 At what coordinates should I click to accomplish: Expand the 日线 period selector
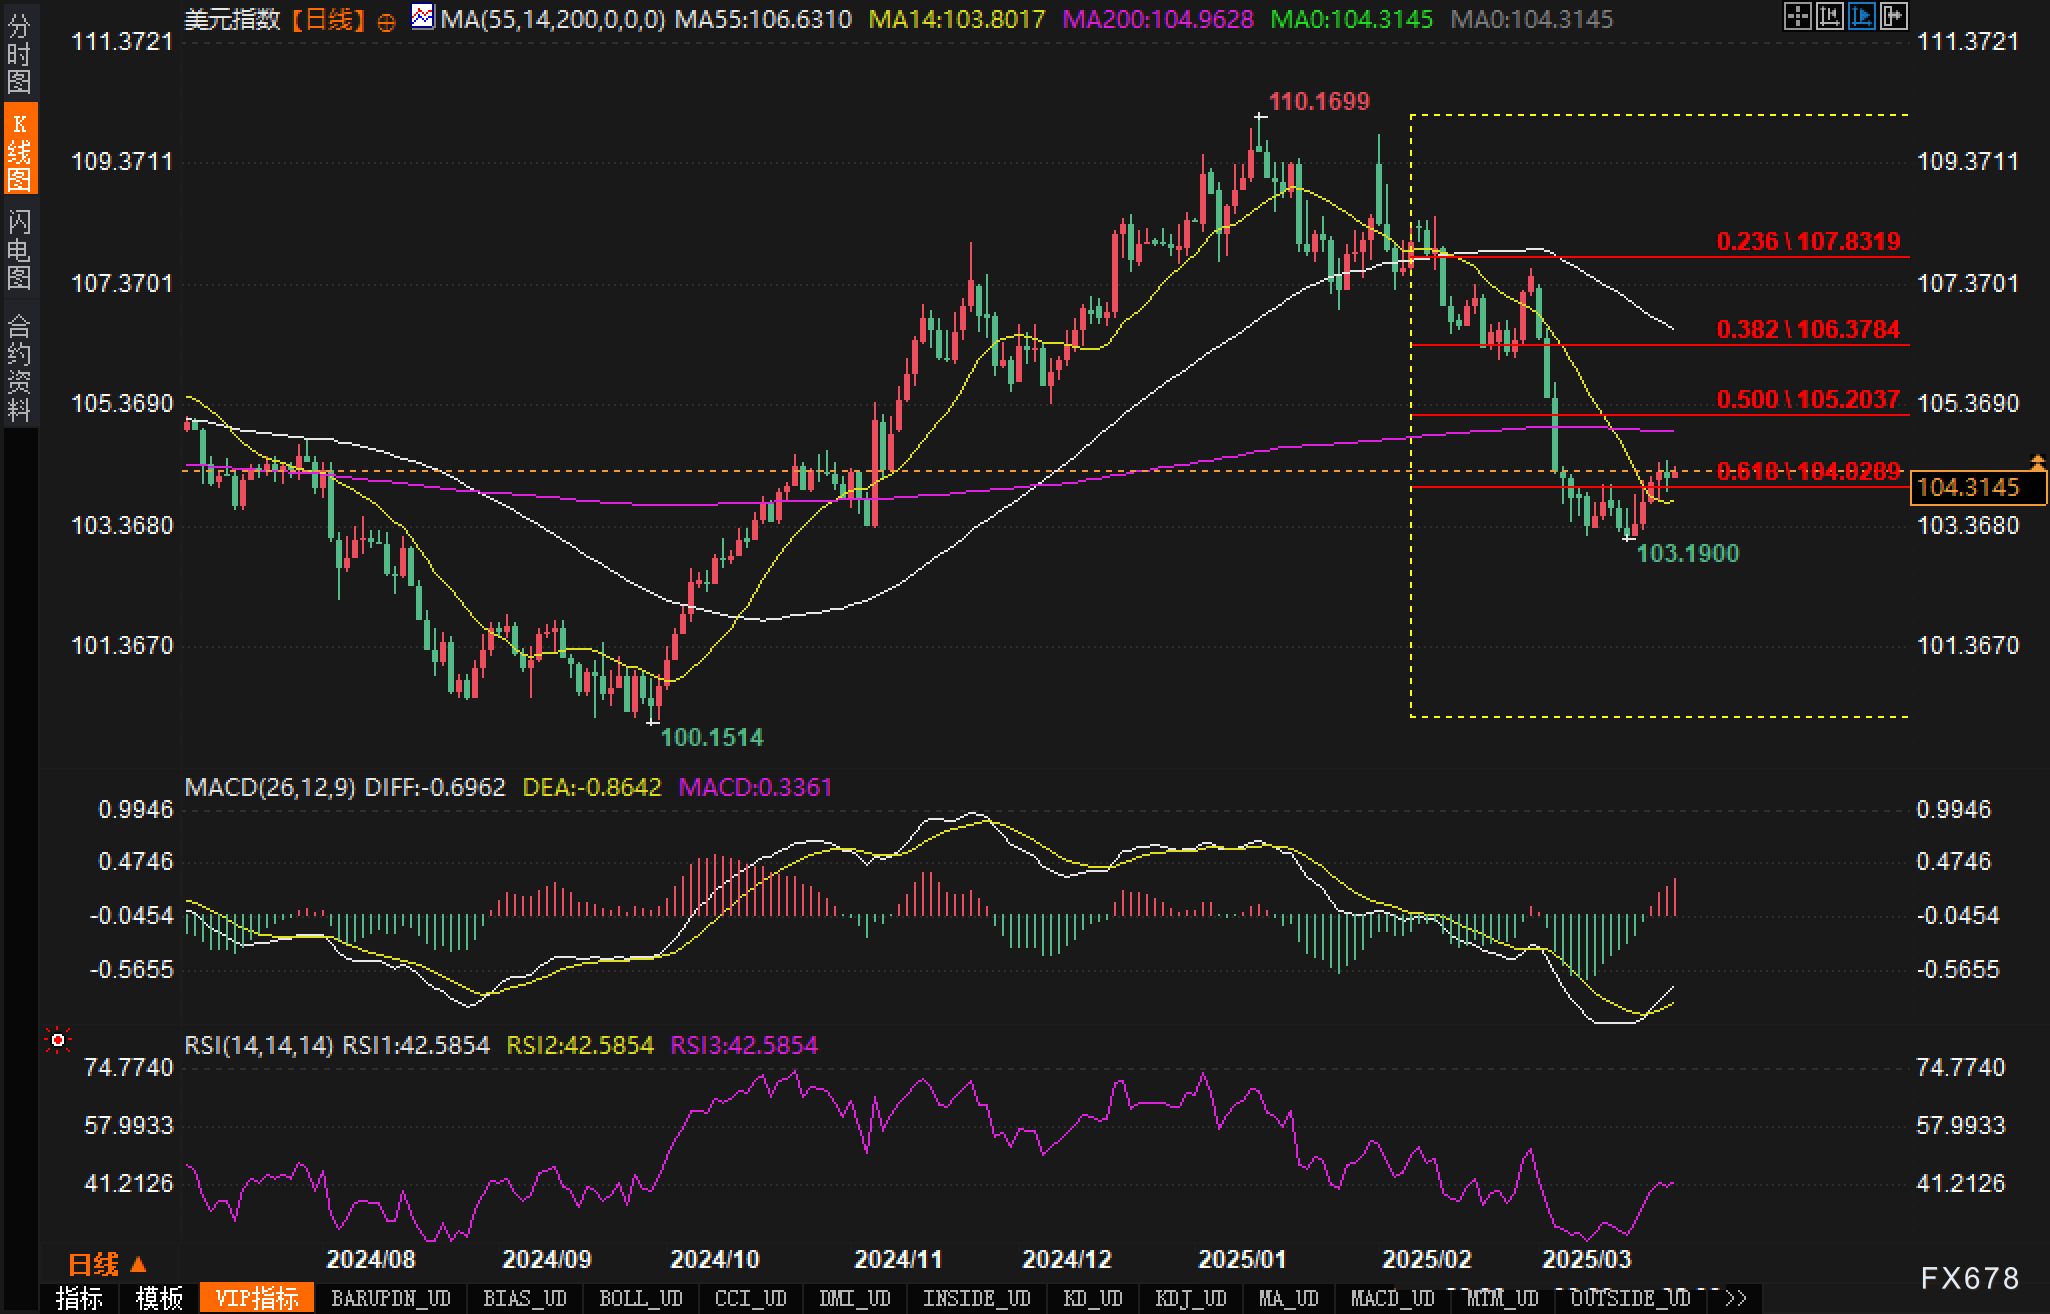point(107,1264)
